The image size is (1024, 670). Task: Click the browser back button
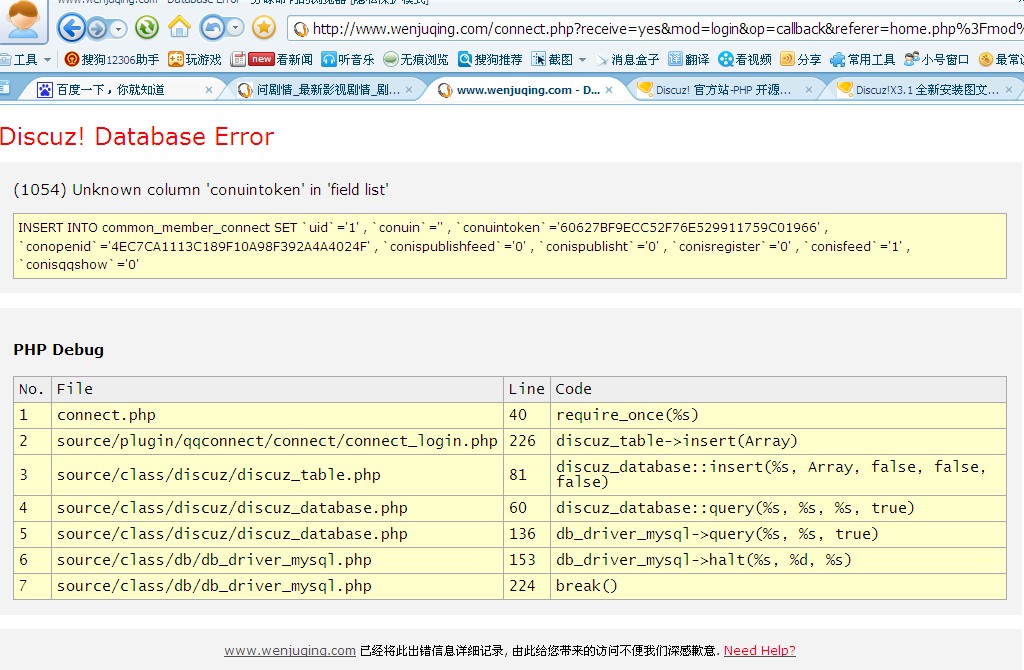[x=71, y=28]
